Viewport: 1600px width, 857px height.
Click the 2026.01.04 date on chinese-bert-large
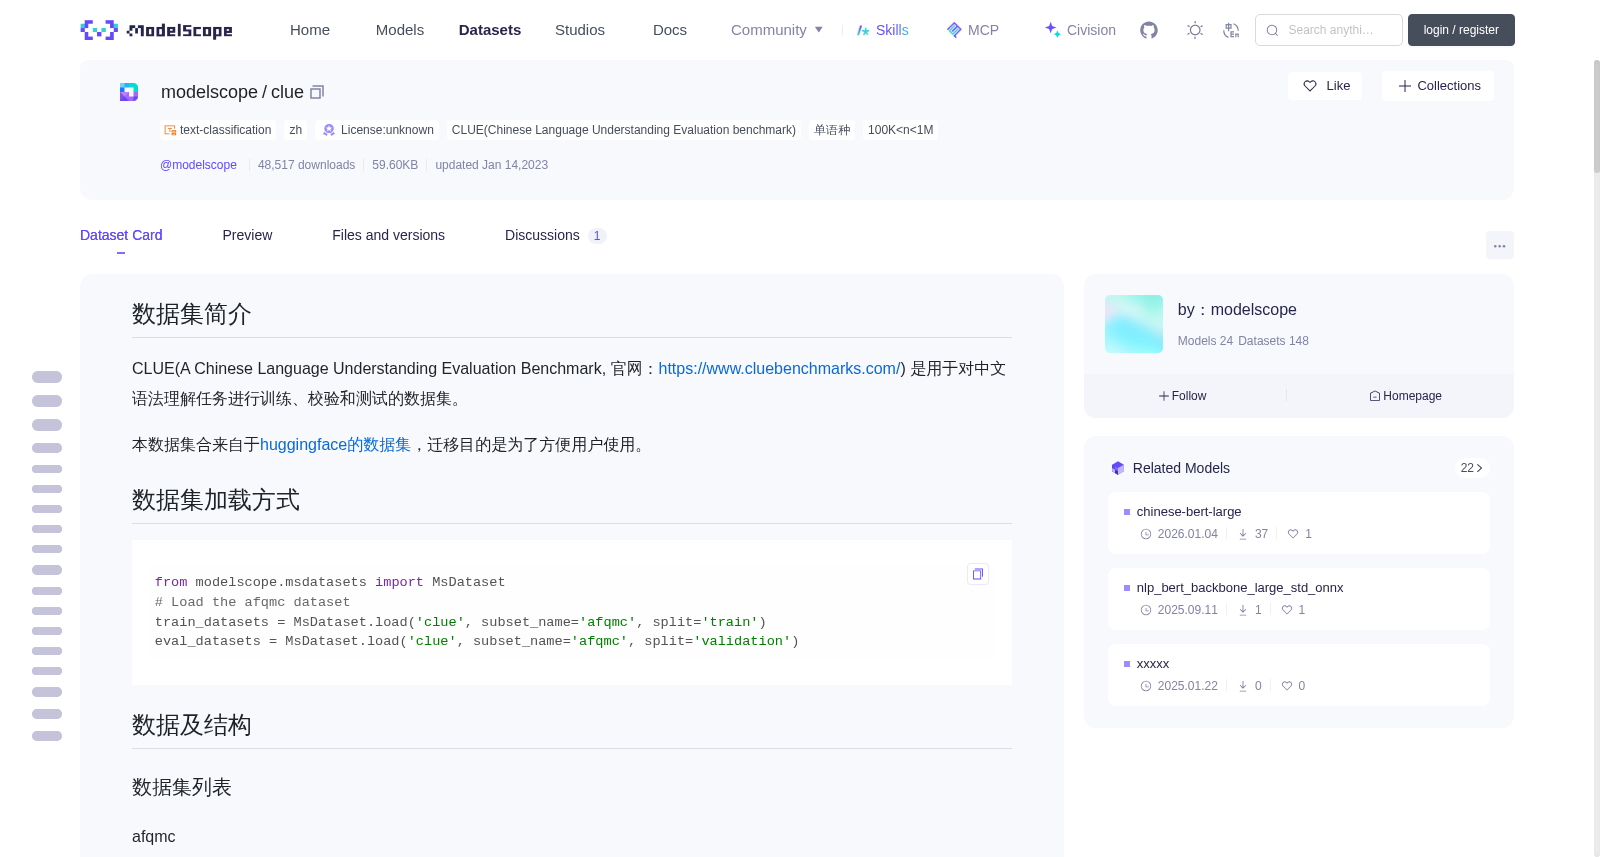pos(1187,534)
